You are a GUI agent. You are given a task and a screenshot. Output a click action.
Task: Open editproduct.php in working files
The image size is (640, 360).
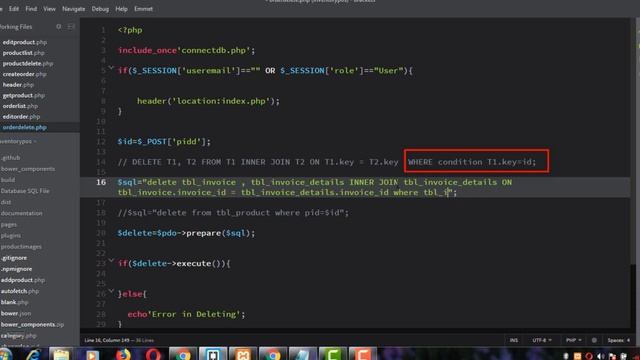pyautogui.click(x=24, y=42)
